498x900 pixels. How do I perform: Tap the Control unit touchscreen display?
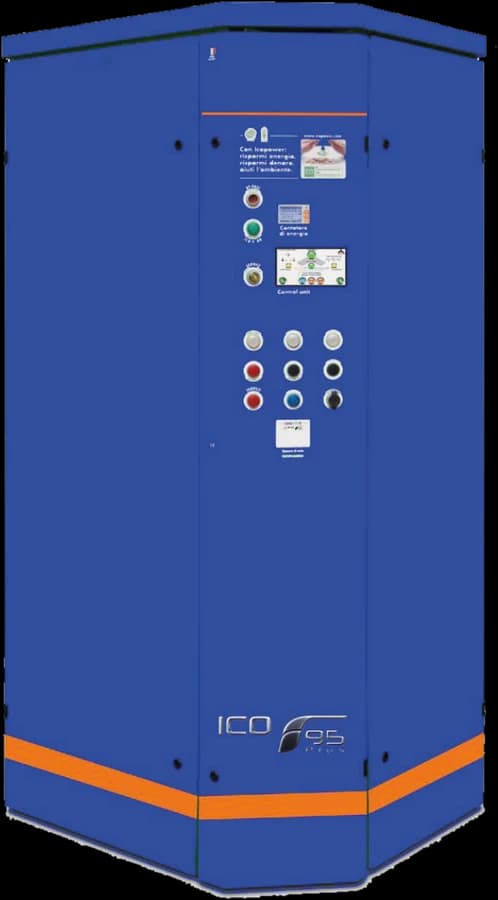pos(311,267)
